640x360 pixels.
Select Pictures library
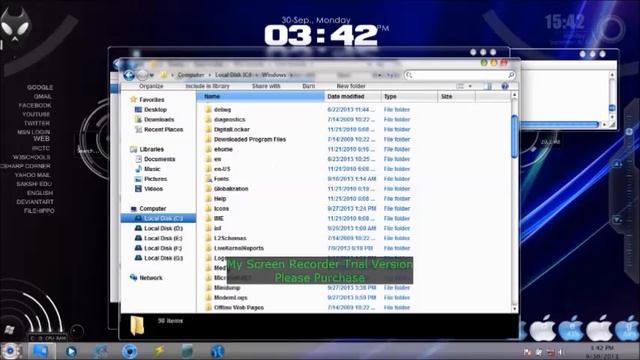coord(156,179)
